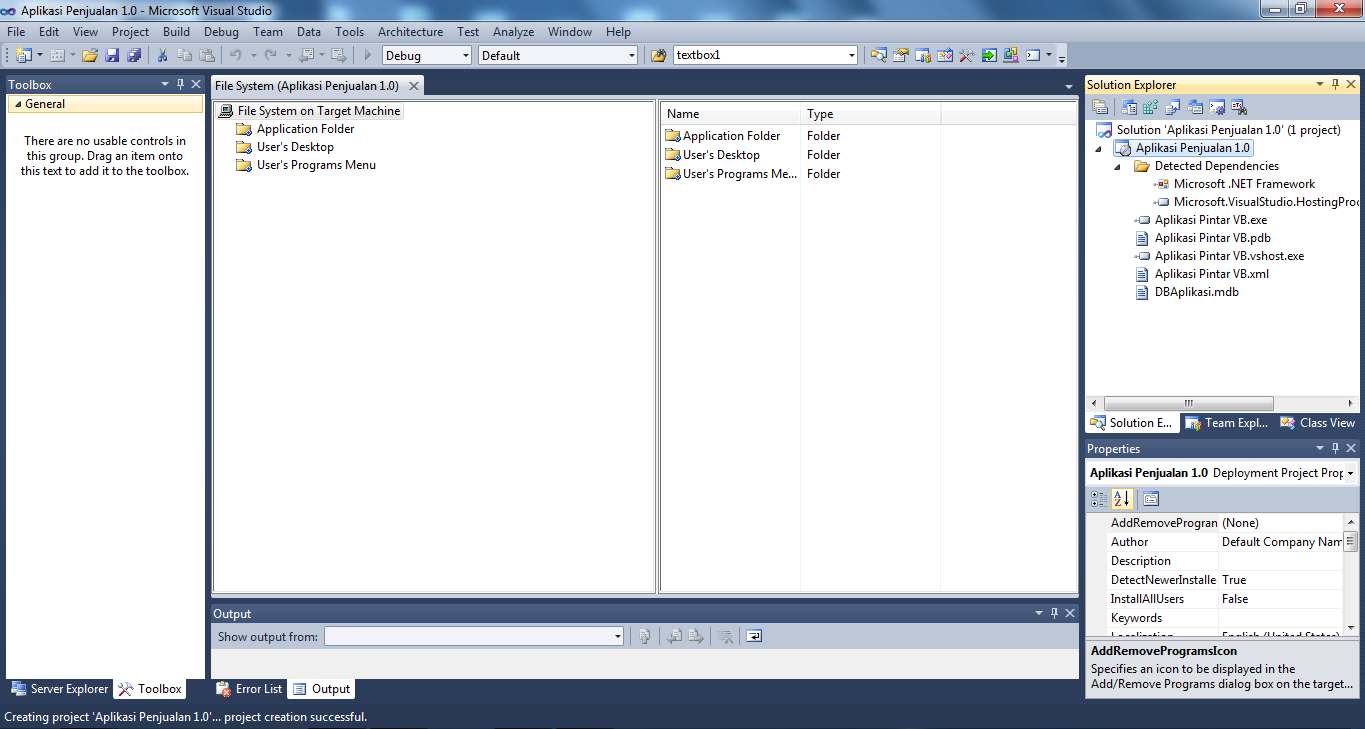1365x729 pixels.
Task: Select Application Folder in left tree
Action: tap(305, 129)
